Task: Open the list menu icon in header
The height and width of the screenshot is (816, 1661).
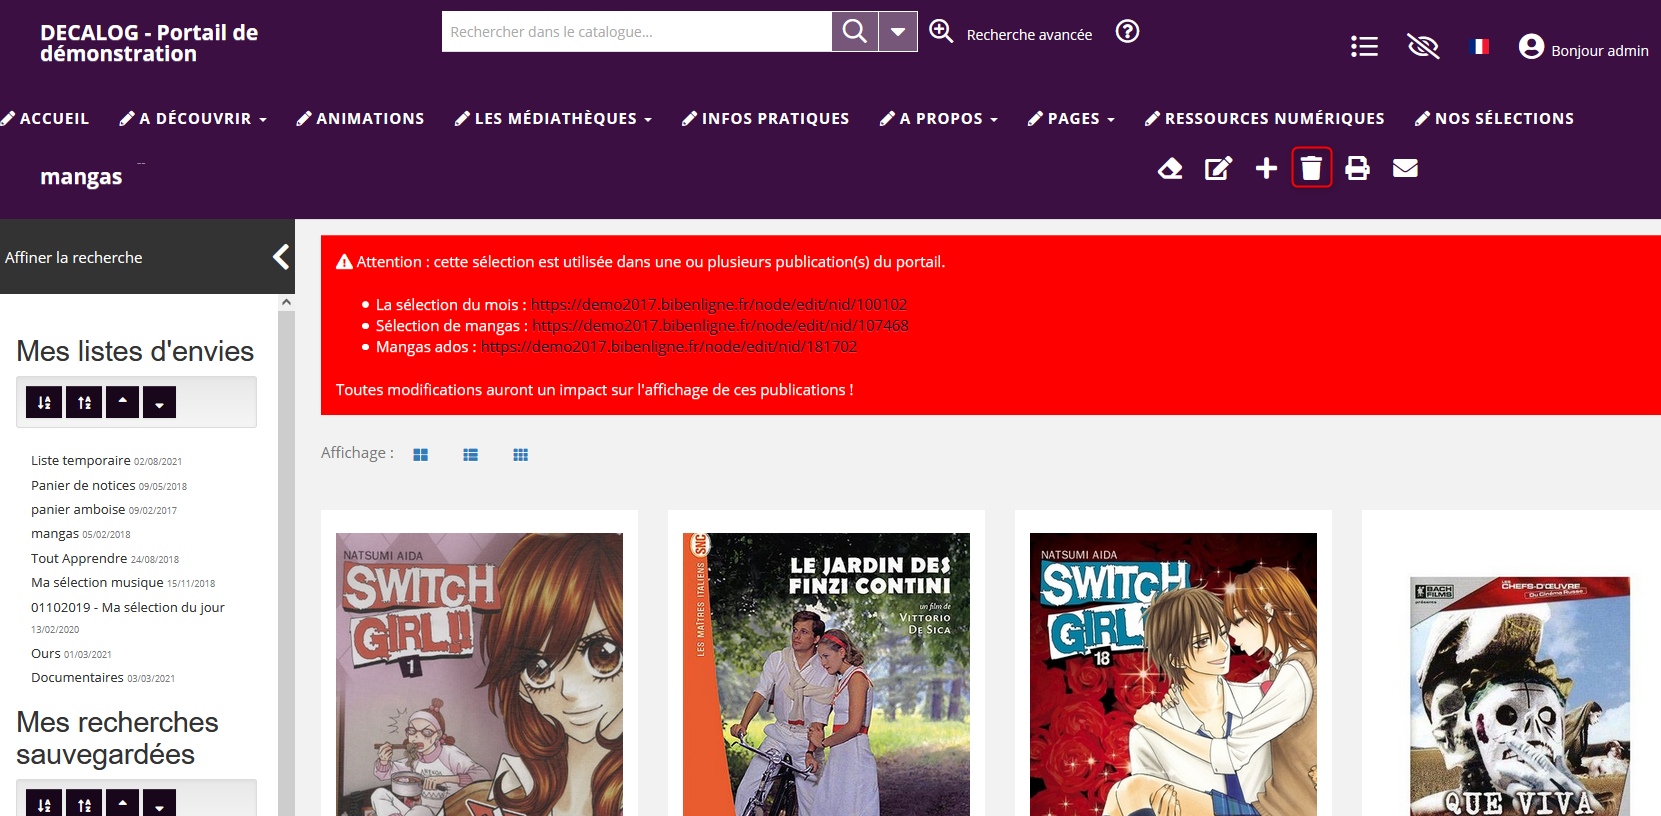Action: pos(1364,46)
